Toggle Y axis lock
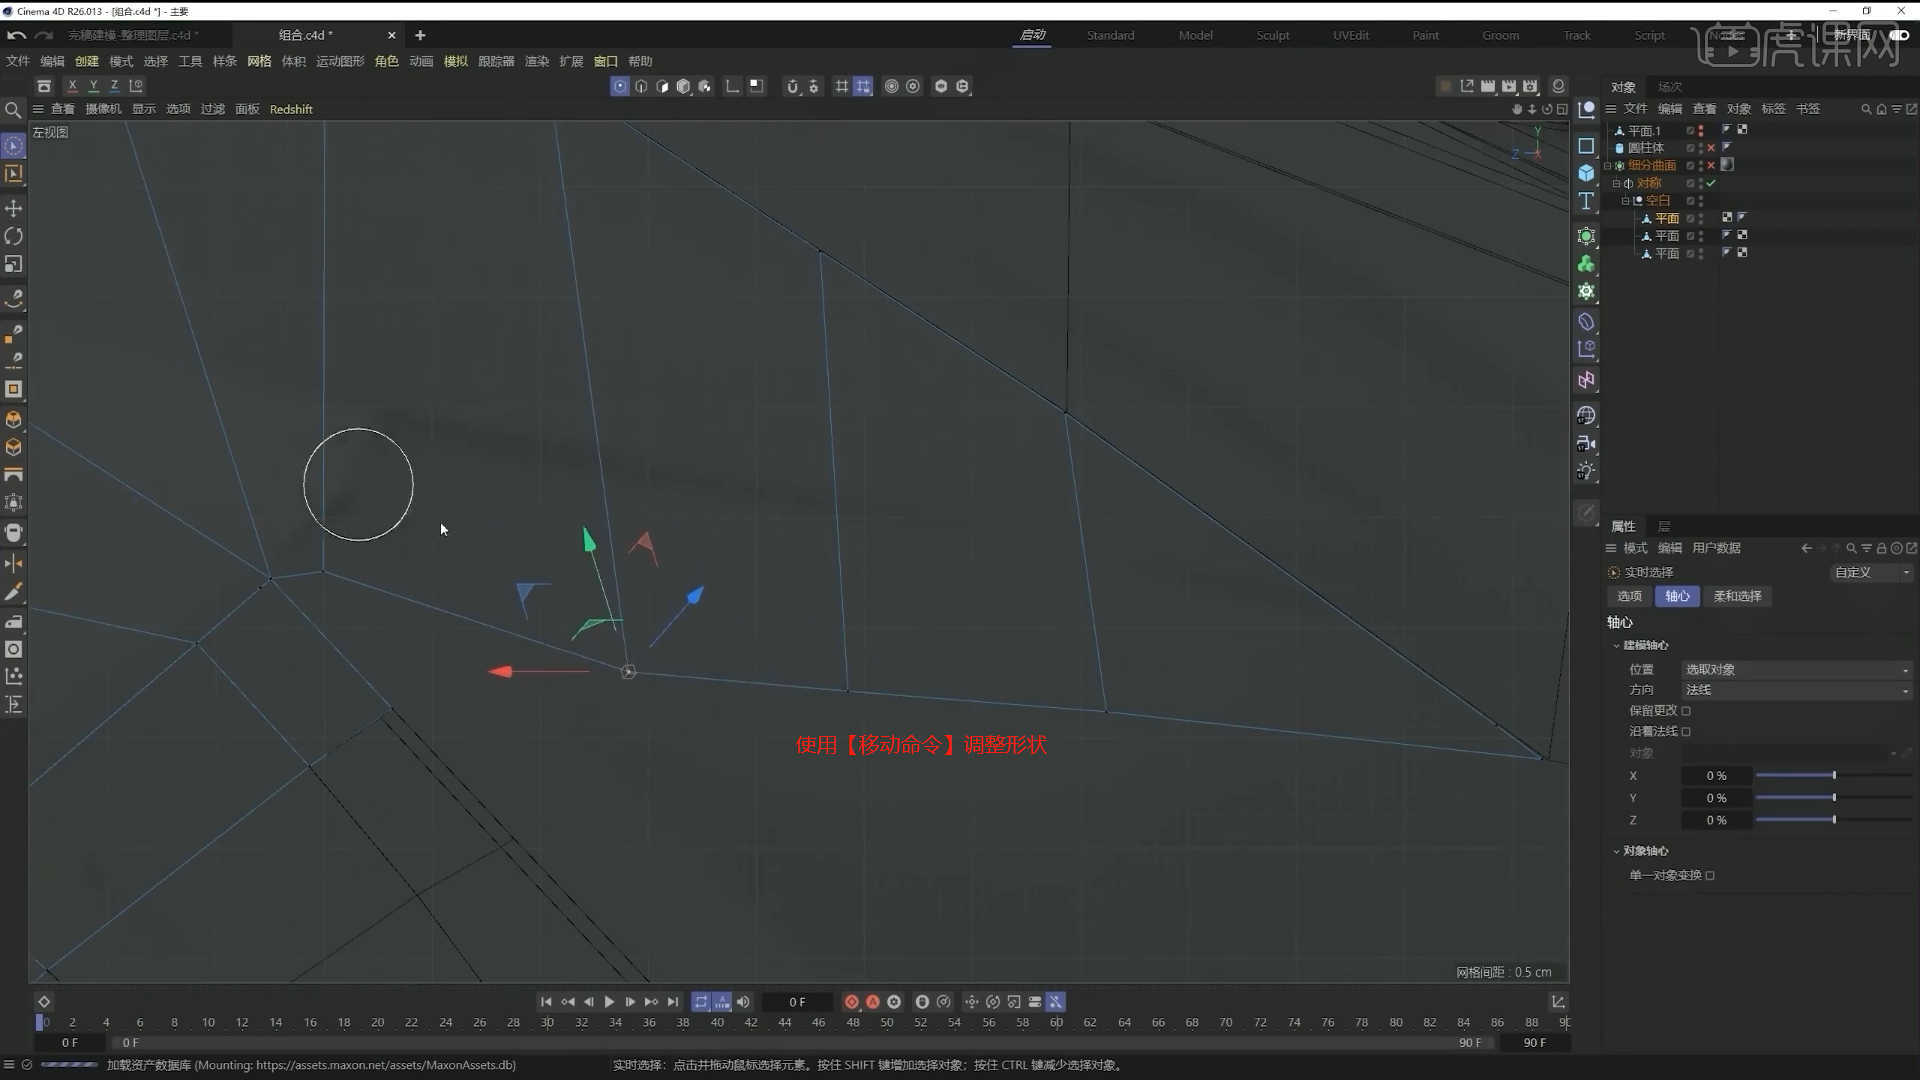The image size is (1920, 1080). (93, 87)
